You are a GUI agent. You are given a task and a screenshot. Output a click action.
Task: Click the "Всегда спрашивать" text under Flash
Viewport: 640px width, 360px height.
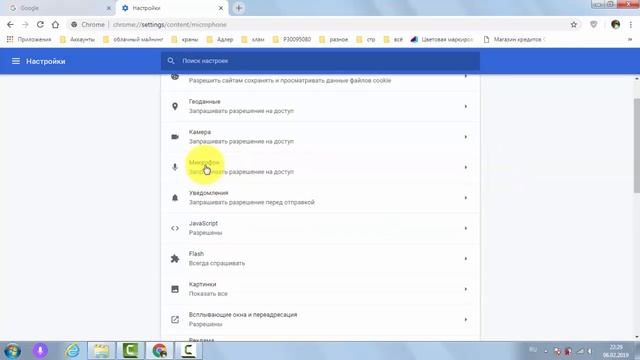(217, 263)
